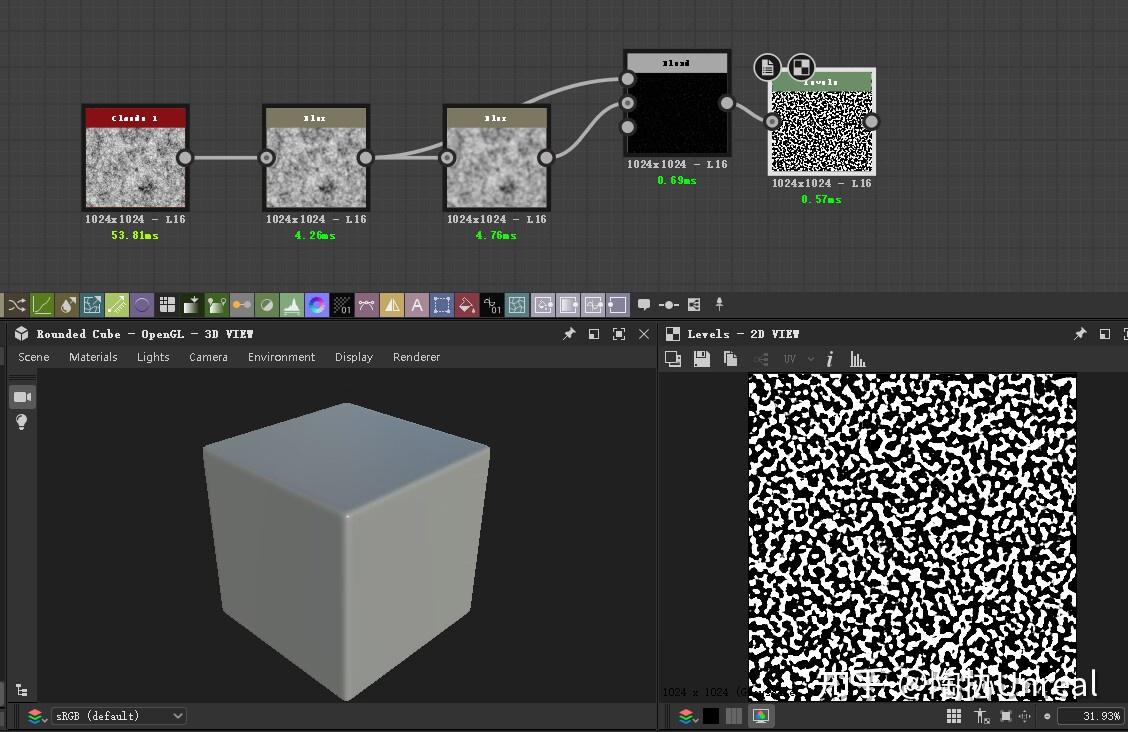This screenshot has width=1128, height=732.
Task: Save the 2D view image to disk
Action: (x=700, y=358)
